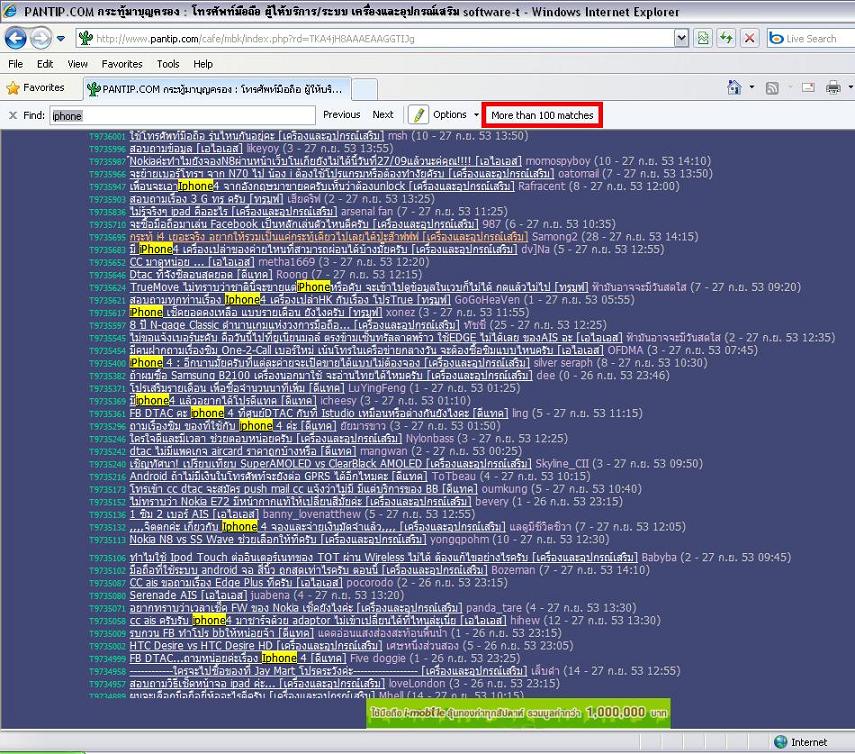Close the Find bar with X
855x754 pixels.
click(x=13, y=115)
